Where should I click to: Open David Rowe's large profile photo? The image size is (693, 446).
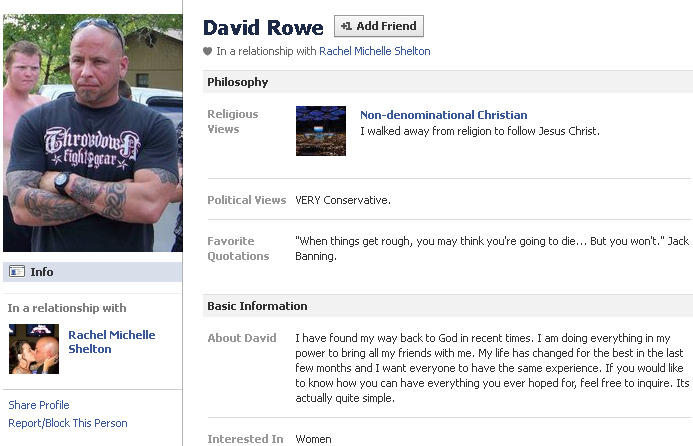(x=93, y=133)
